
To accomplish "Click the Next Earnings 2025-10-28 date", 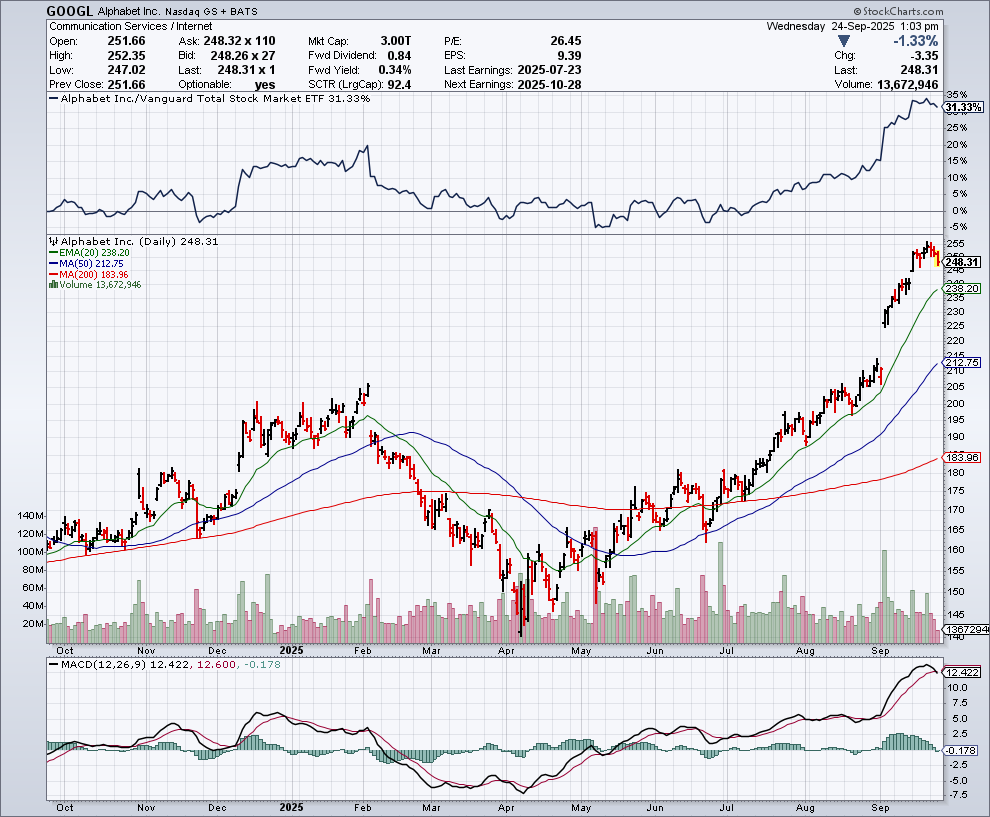I will [x=546, y=85].
